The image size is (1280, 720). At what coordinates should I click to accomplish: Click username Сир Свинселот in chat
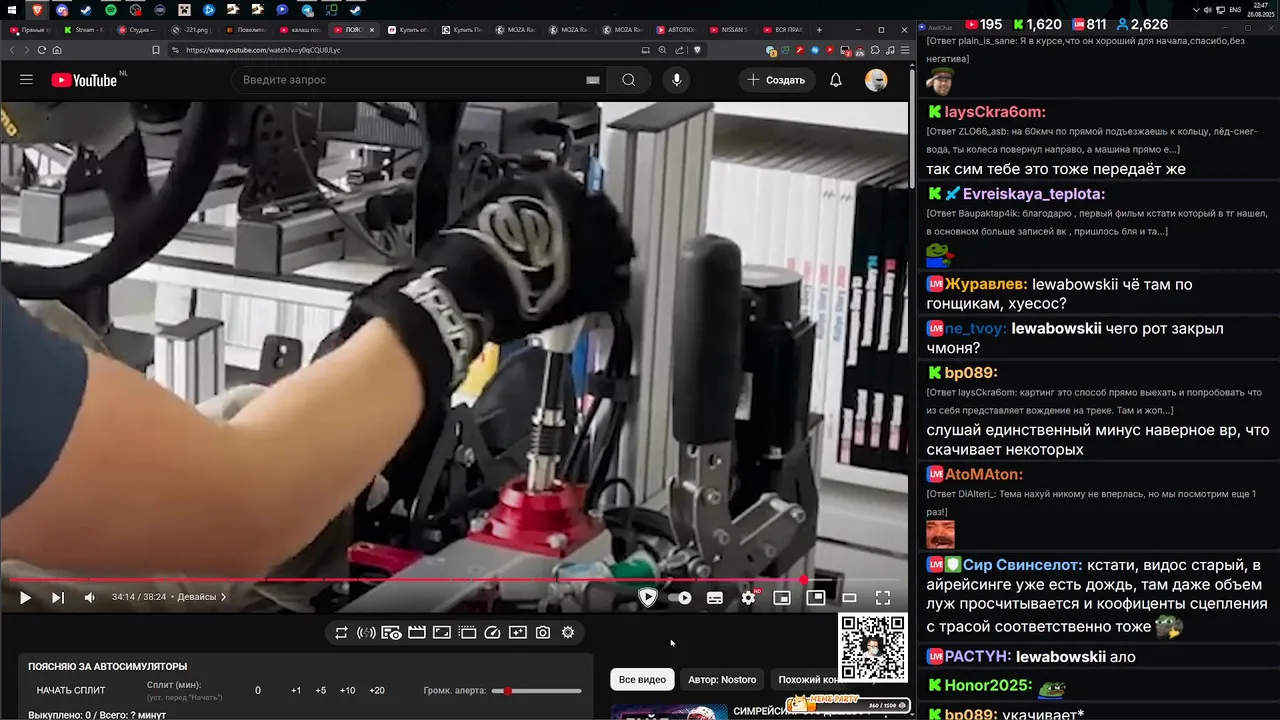[1022, 565]
